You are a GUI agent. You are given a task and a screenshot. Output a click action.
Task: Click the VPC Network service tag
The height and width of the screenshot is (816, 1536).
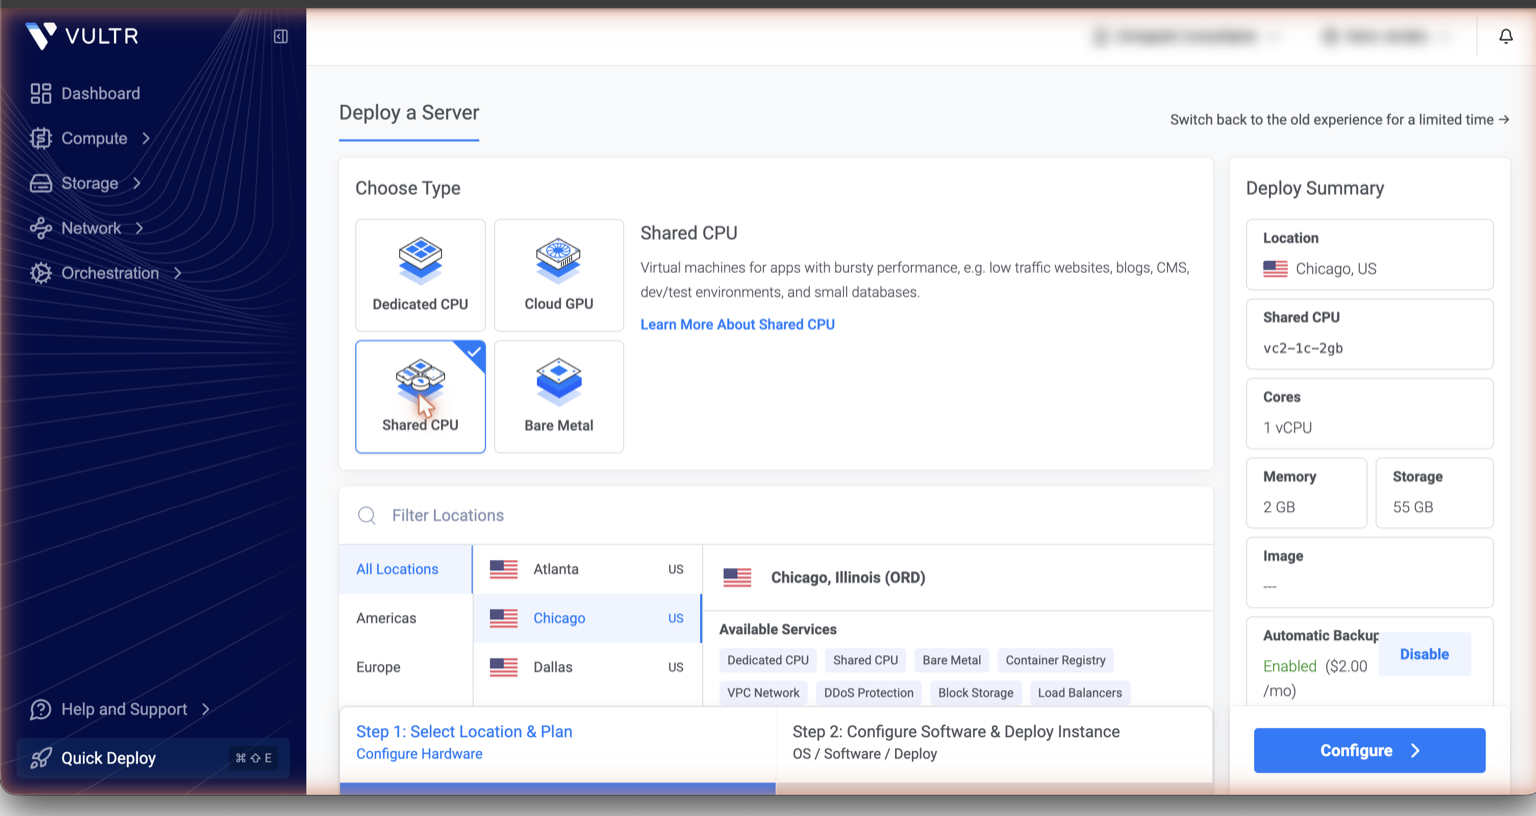[763, 692]
